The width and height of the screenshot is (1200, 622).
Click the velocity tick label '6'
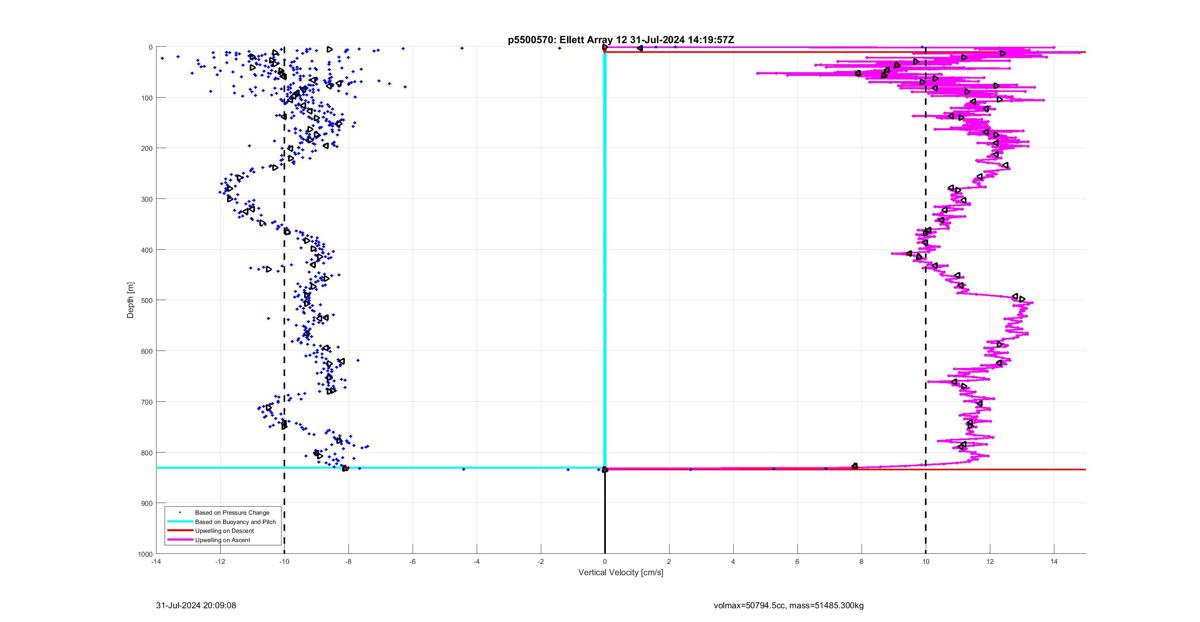pyautogui.click(x=797, y=562)
